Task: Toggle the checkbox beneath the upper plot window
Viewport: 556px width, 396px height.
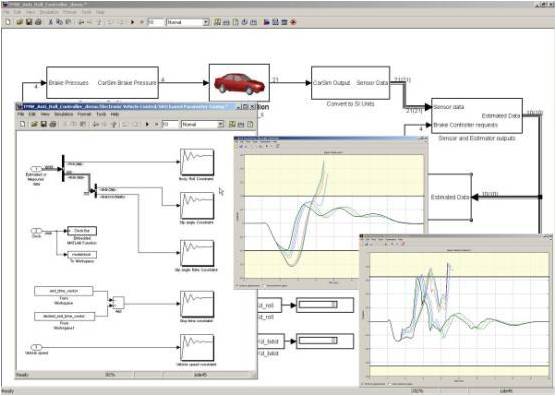Action: (x=237, y=286)
